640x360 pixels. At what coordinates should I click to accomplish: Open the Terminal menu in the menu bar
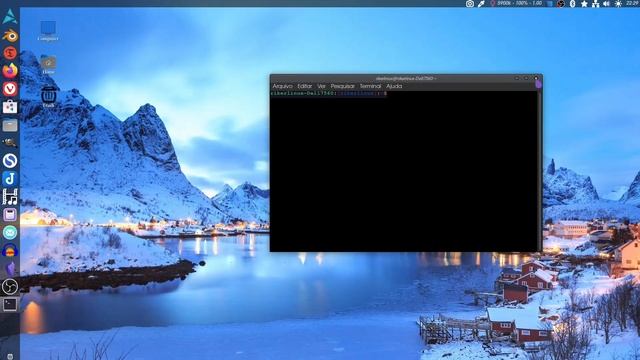(x=370, y=86)
